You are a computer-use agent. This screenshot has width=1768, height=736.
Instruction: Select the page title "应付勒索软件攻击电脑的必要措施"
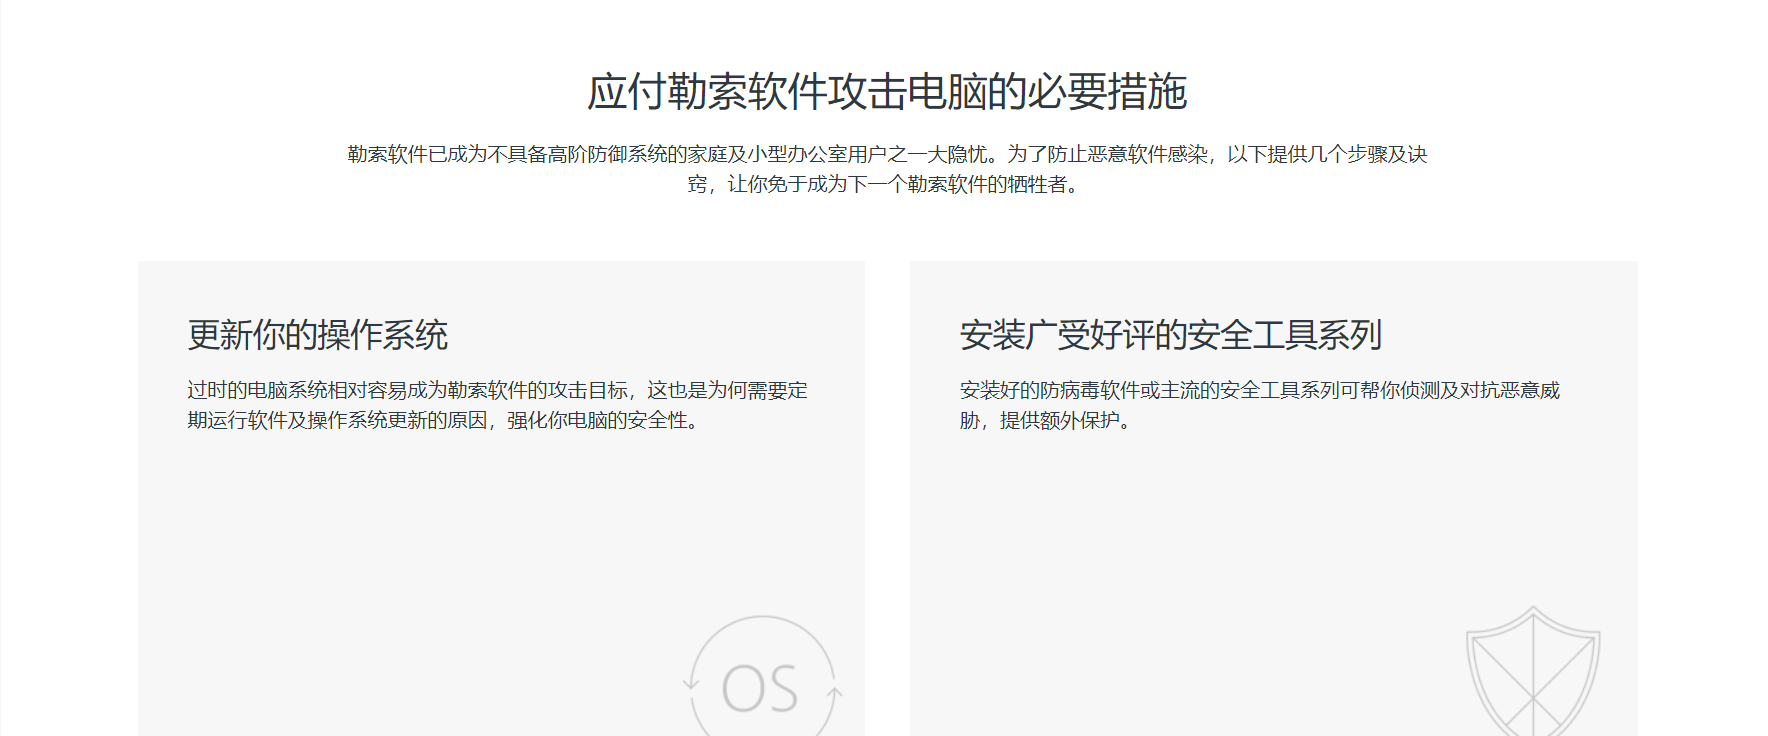(886, 92)
